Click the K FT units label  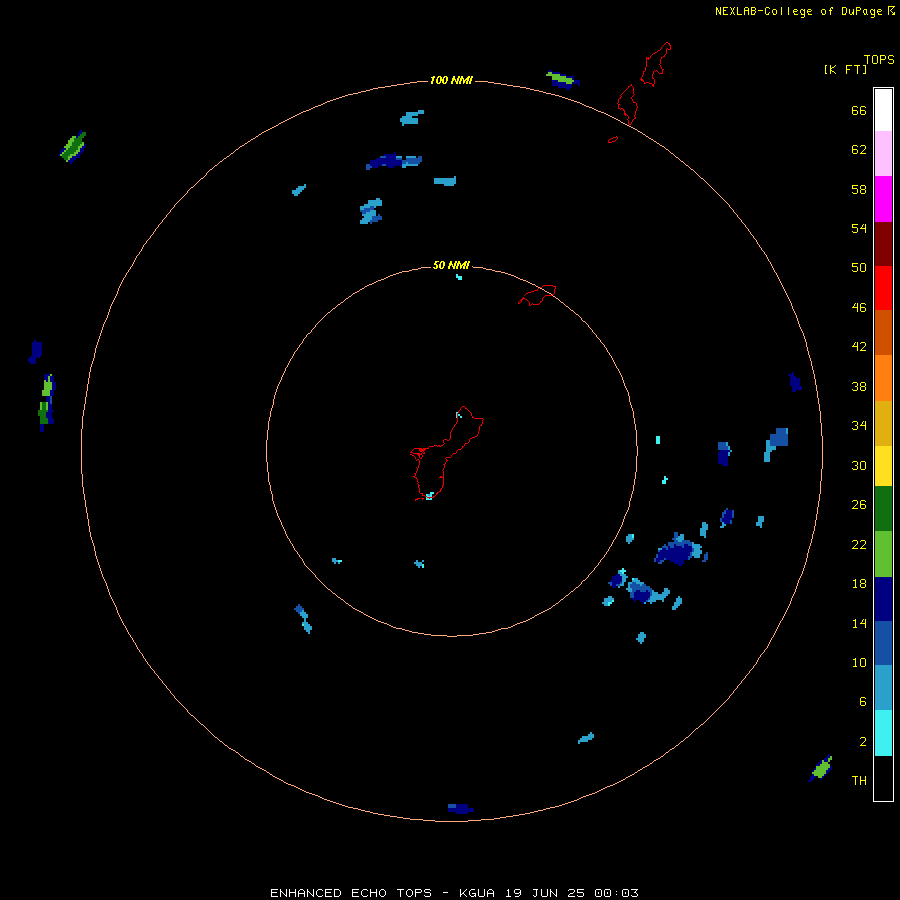pos(845,69)
